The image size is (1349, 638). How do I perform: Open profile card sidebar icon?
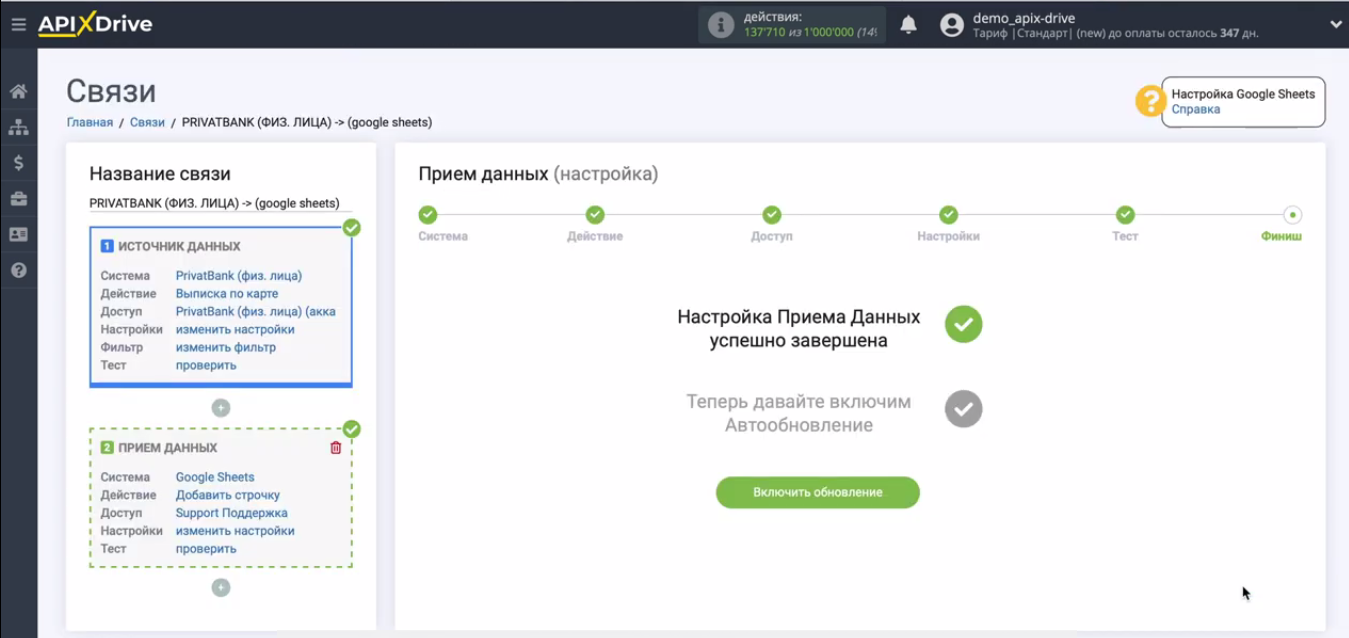(18, 234)
